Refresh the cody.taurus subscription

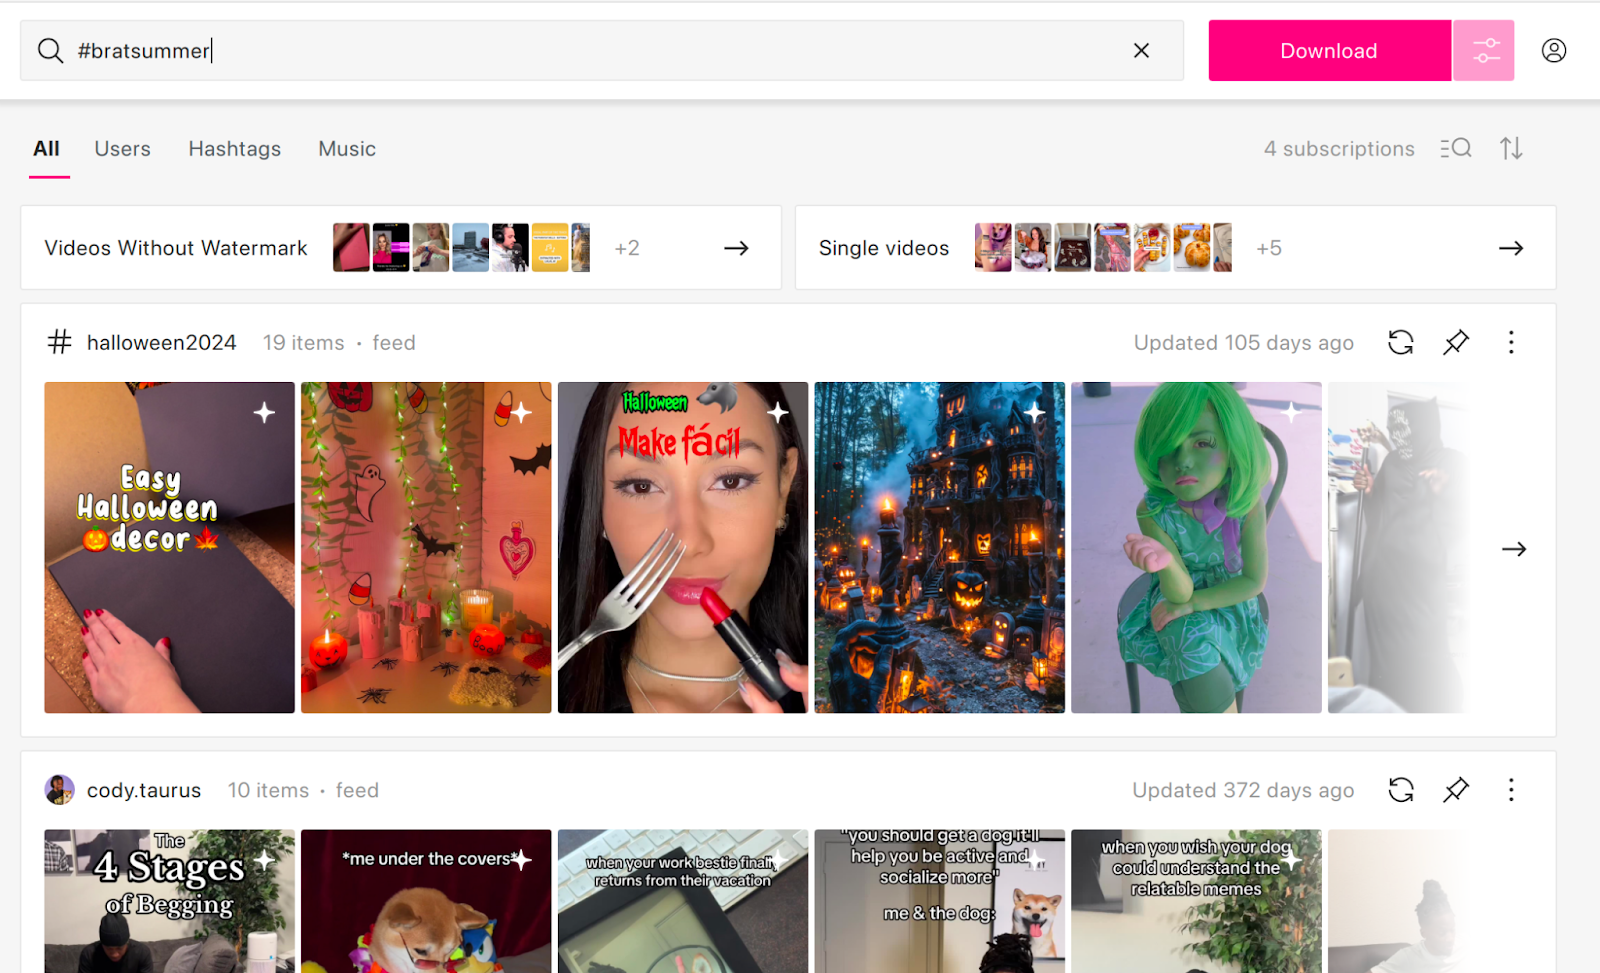1401,790
